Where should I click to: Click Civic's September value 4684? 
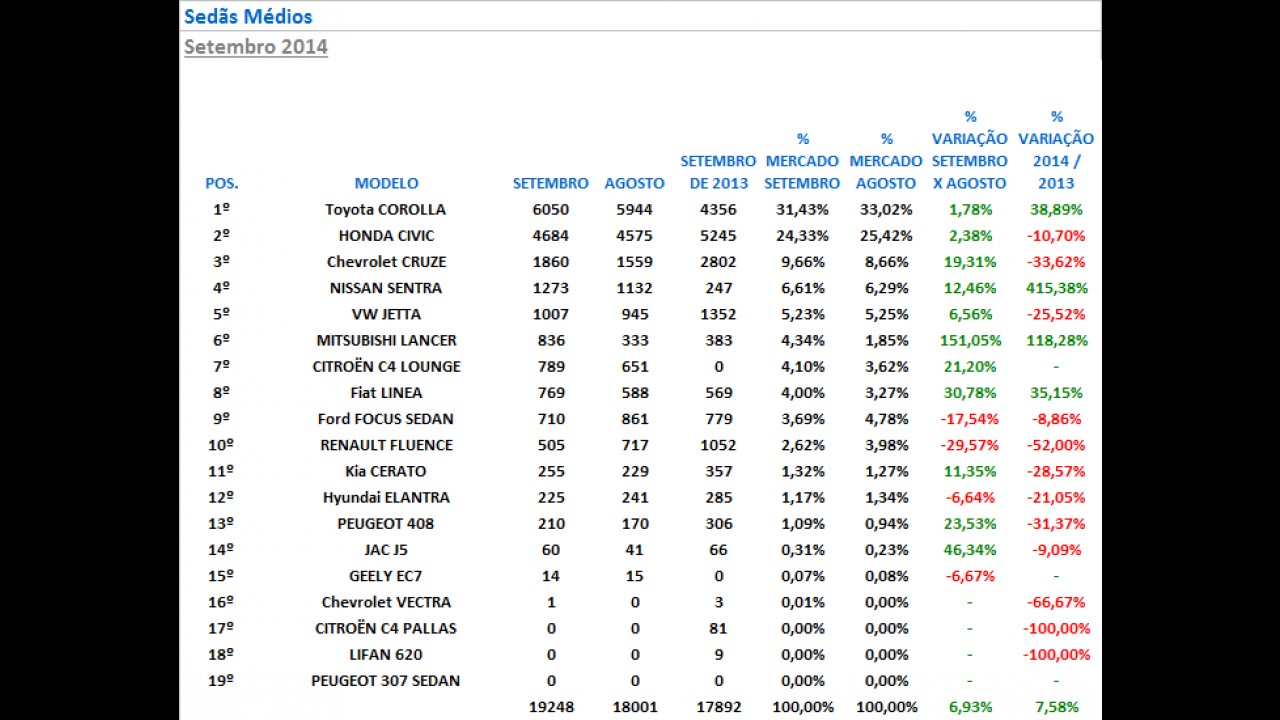[x=551, y=235]
